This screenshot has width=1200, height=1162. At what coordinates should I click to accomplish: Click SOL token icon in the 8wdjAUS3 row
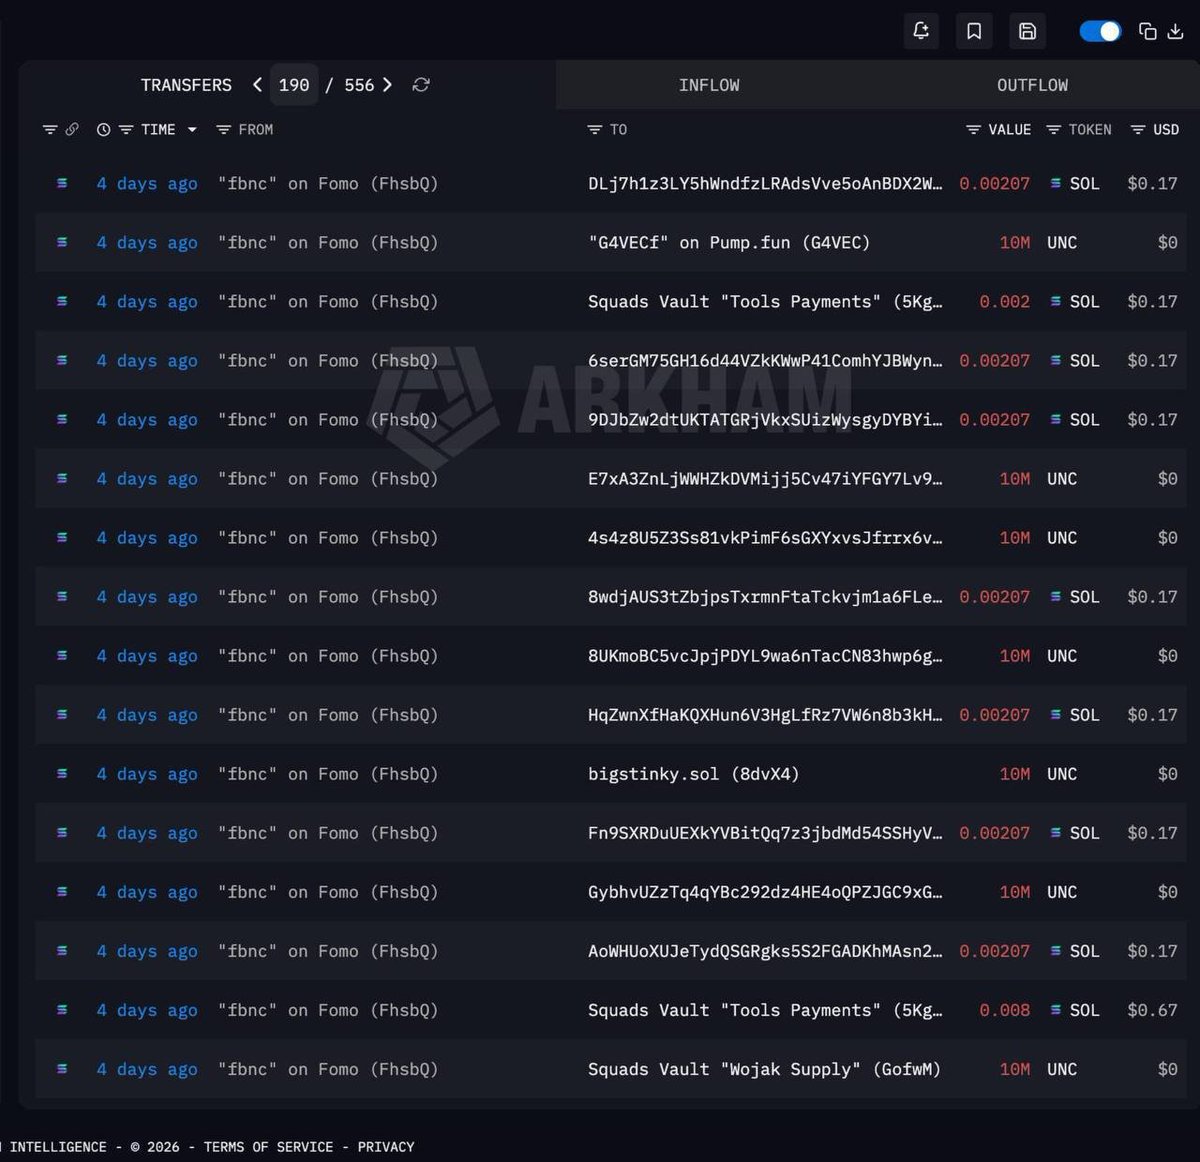(x=1055, y=596)
